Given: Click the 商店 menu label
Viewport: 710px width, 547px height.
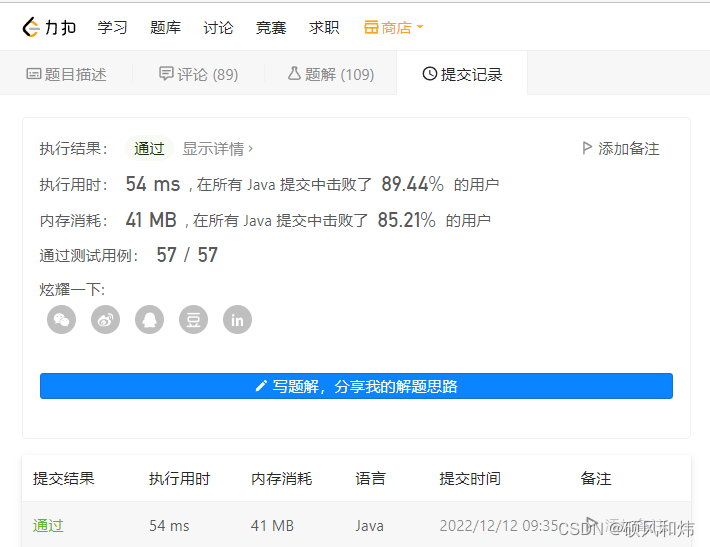Looking at the screenshot, I should [396, 28].
